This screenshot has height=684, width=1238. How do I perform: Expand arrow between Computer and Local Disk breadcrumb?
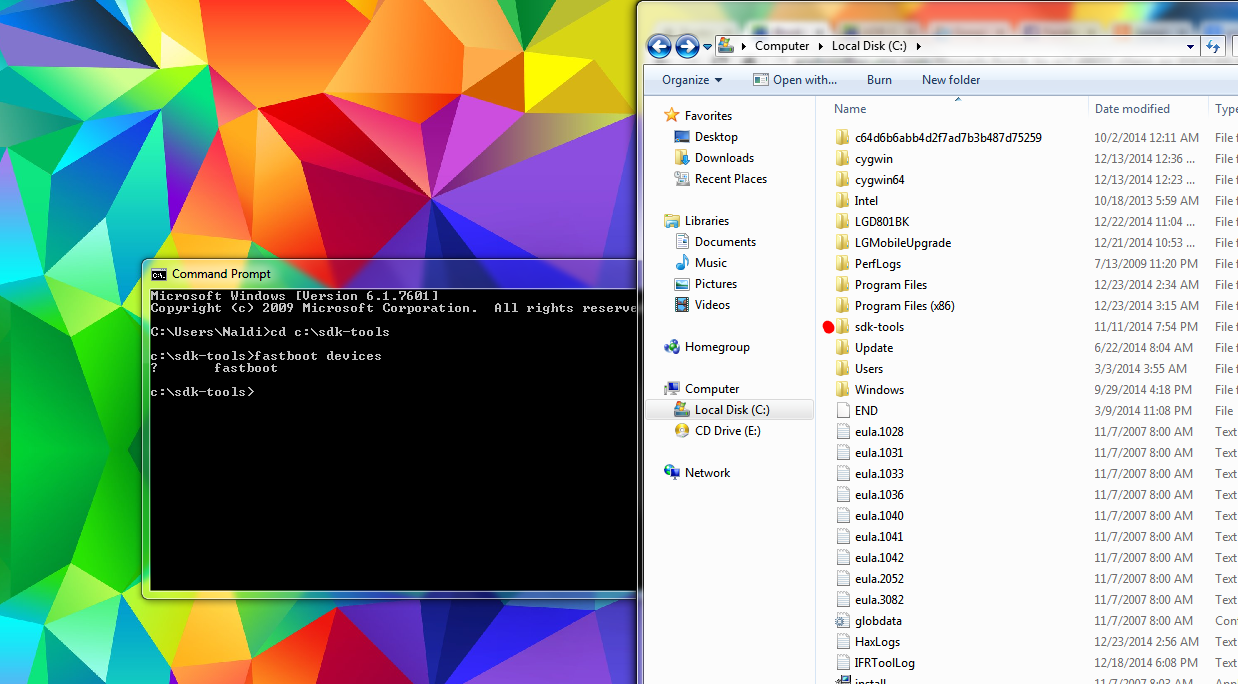tap(820, 46)
